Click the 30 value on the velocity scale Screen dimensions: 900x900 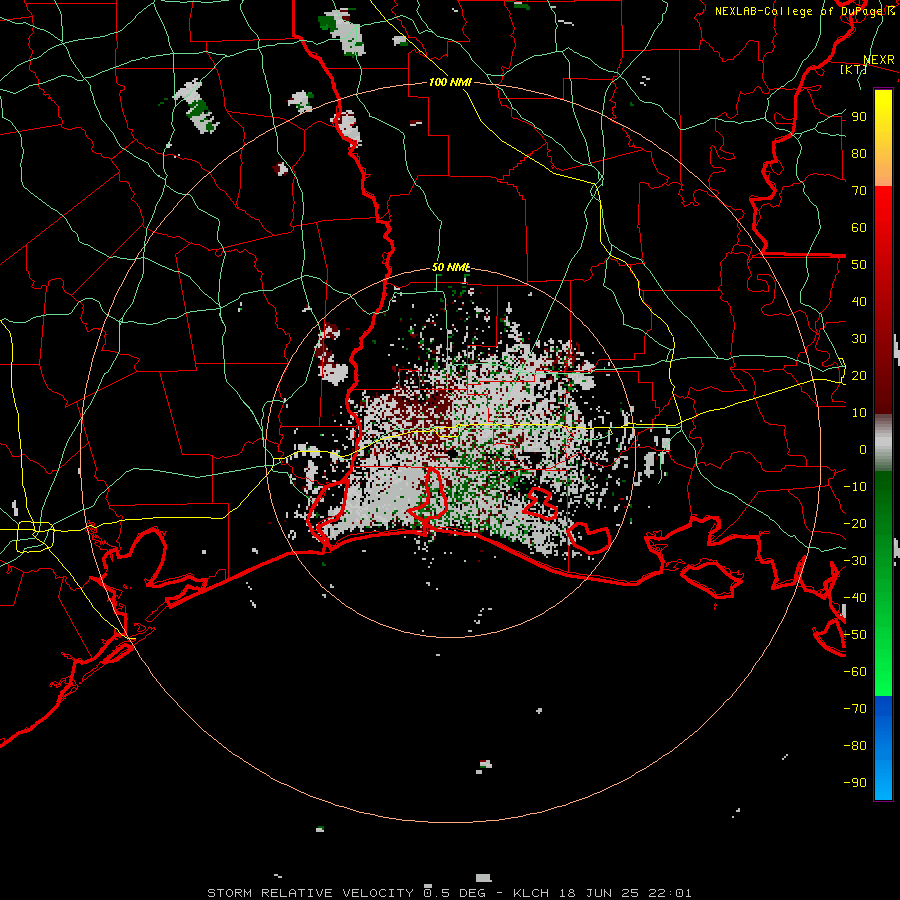coord(859,339)
